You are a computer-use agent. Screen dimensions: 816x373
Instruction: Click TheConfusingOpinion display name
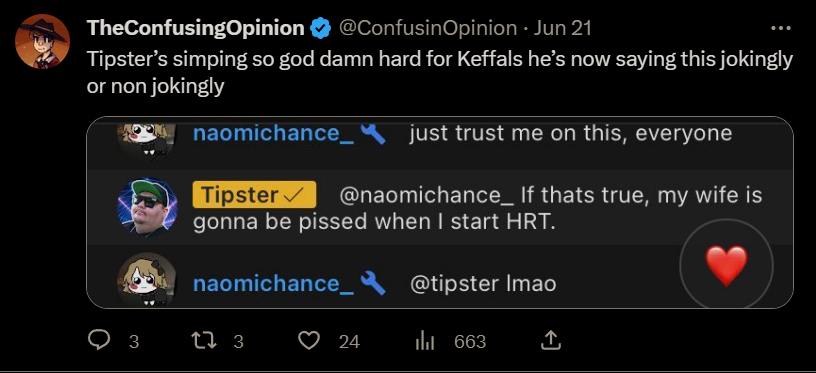coord(196,28)
